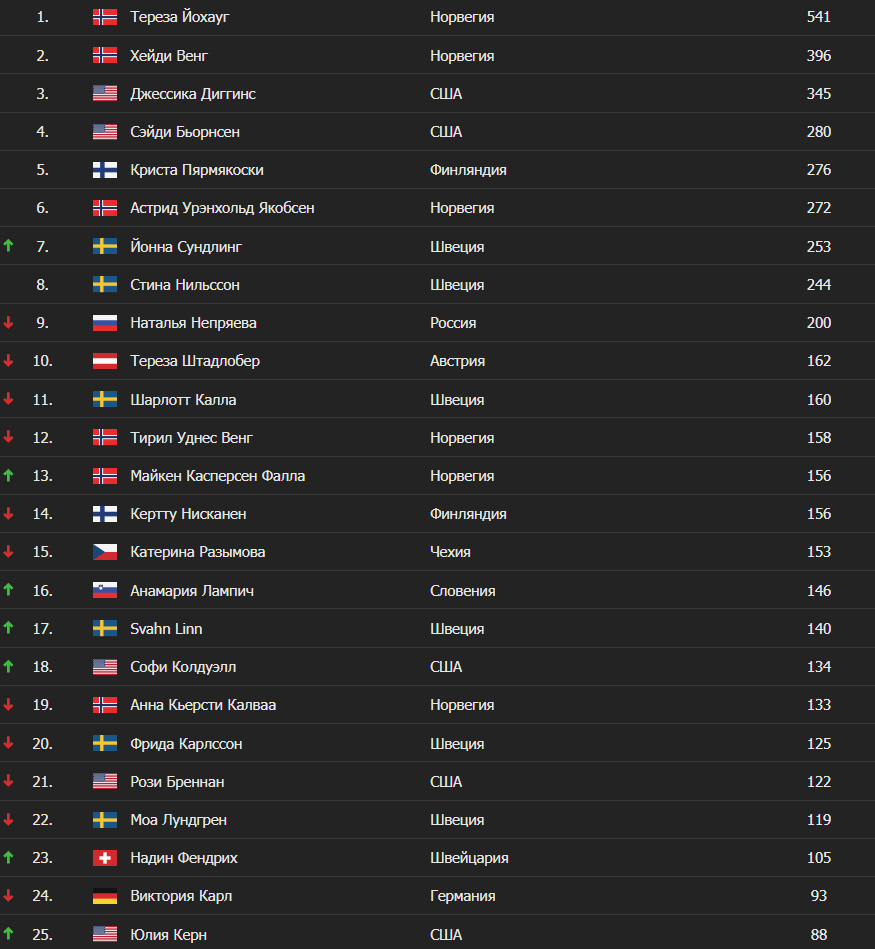
Task: Open Шарлотт Калла profile link
Action: pos(183,399)
